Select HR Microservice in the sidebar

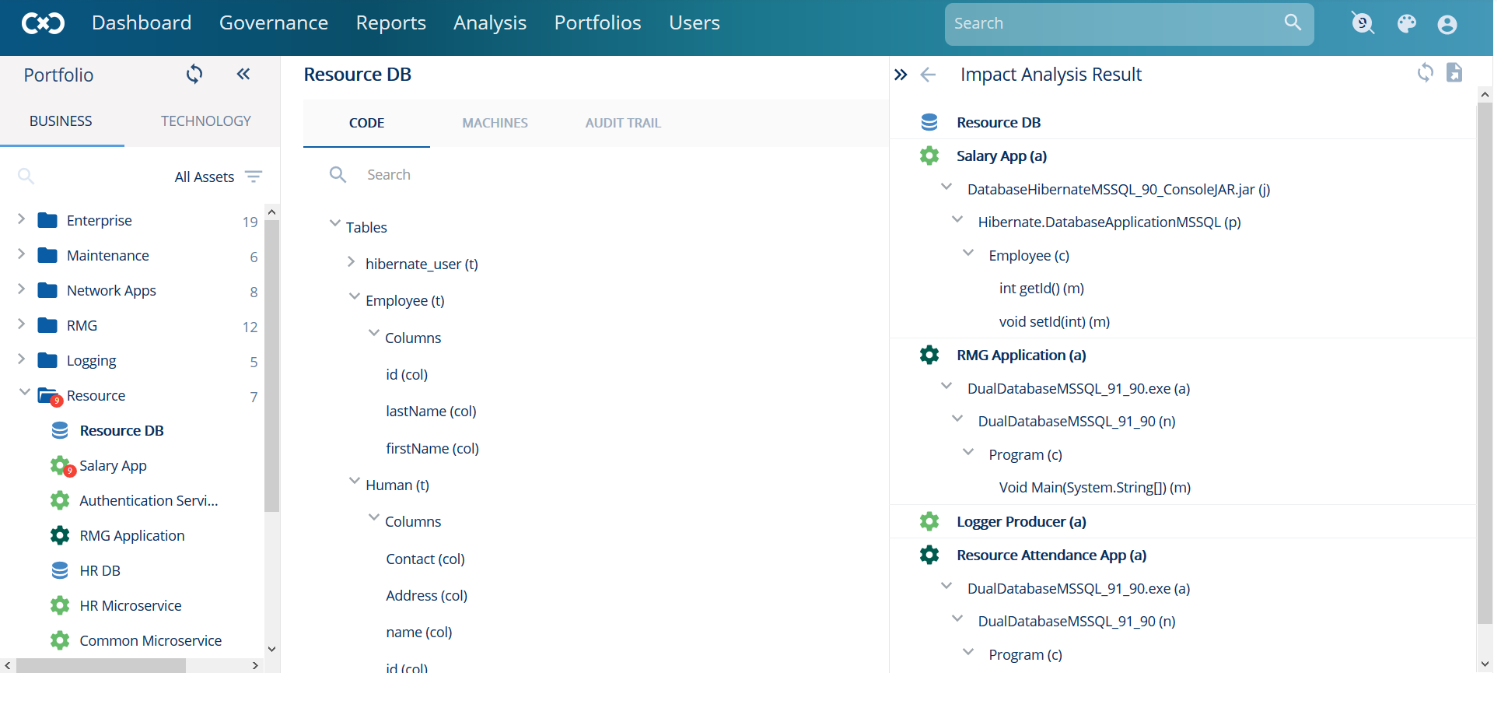(x=130, y=605)
